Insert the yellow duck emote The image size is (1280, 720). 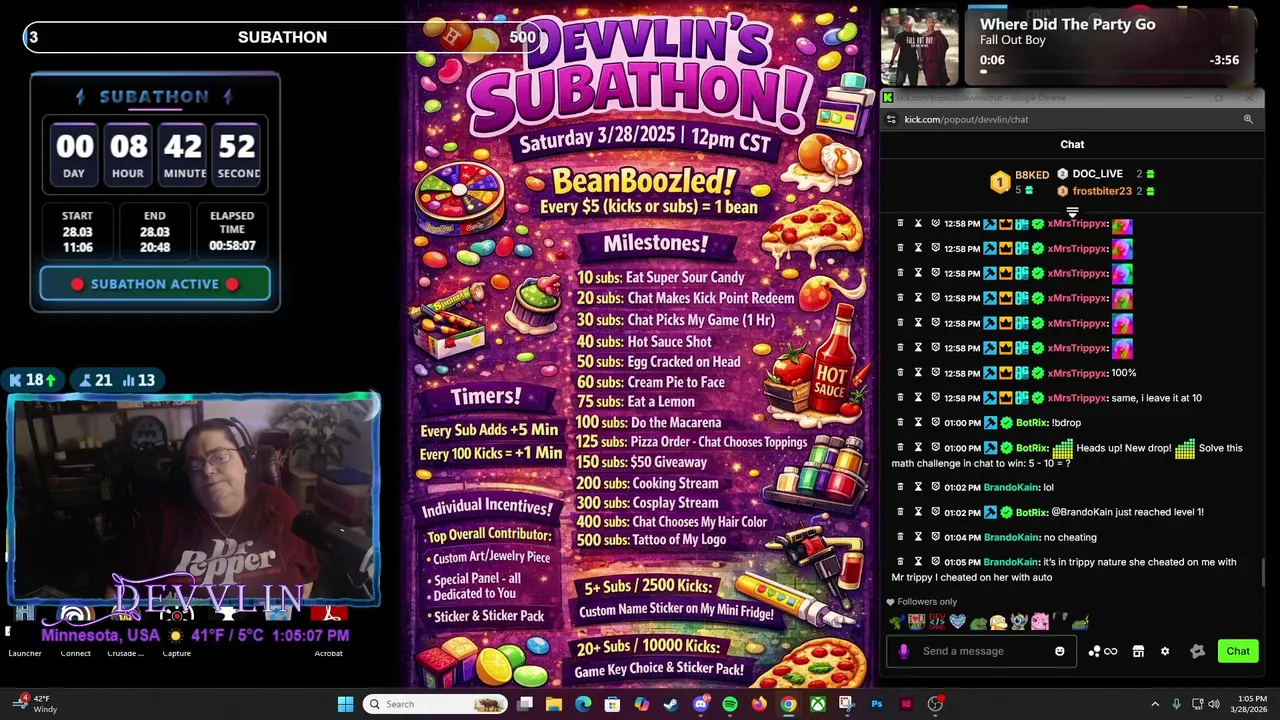click(x=998, y=622)
